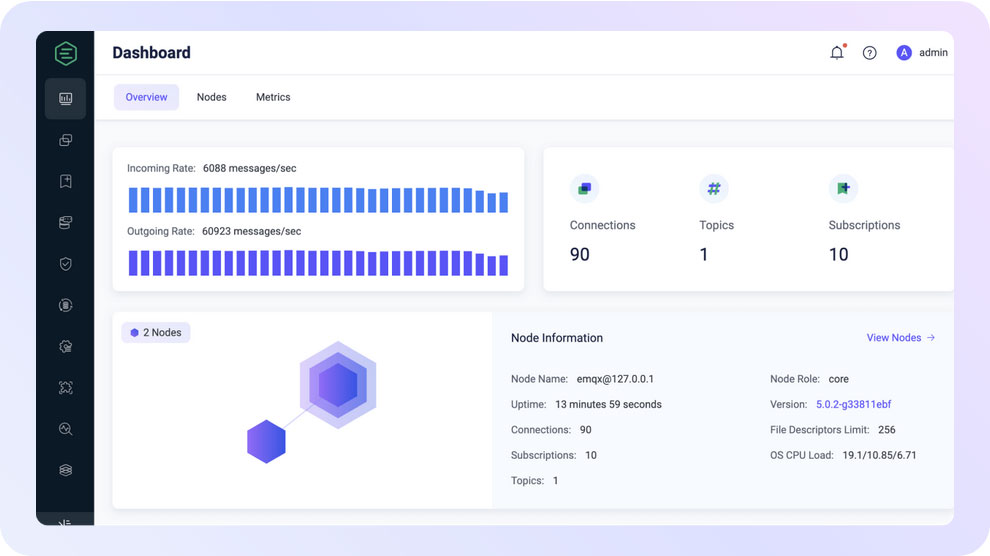
Task: Open the stacked layers icon in the sidebar
Action: tap(65, 470)
